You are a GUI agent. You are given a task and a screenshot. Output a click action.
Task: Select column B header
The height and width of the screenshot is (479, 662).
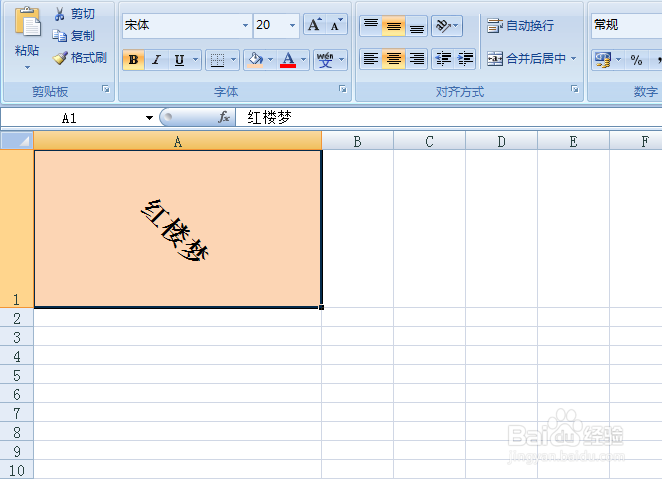pyautogui.click(x=357, y=141)
